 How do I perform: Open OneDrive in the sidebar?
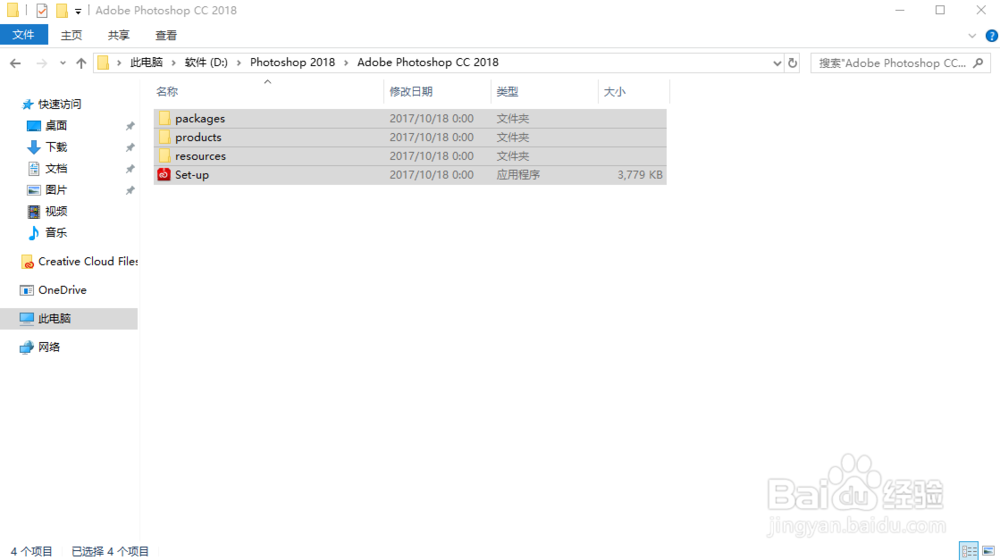tap(62, 290)
